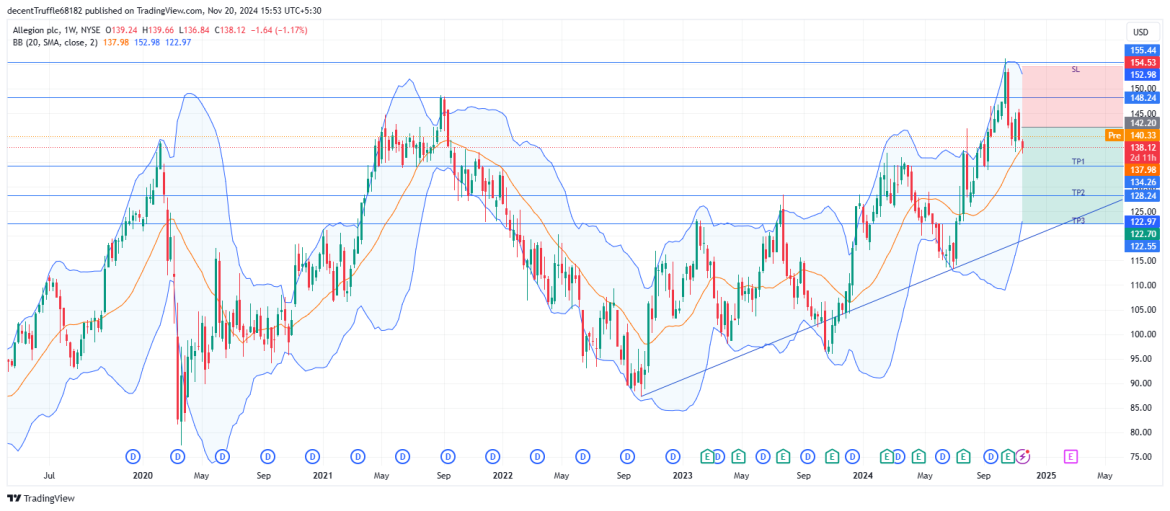Click the gray 142.20 entry price label
The image size is (1170, 511).
pos(1140,122)
